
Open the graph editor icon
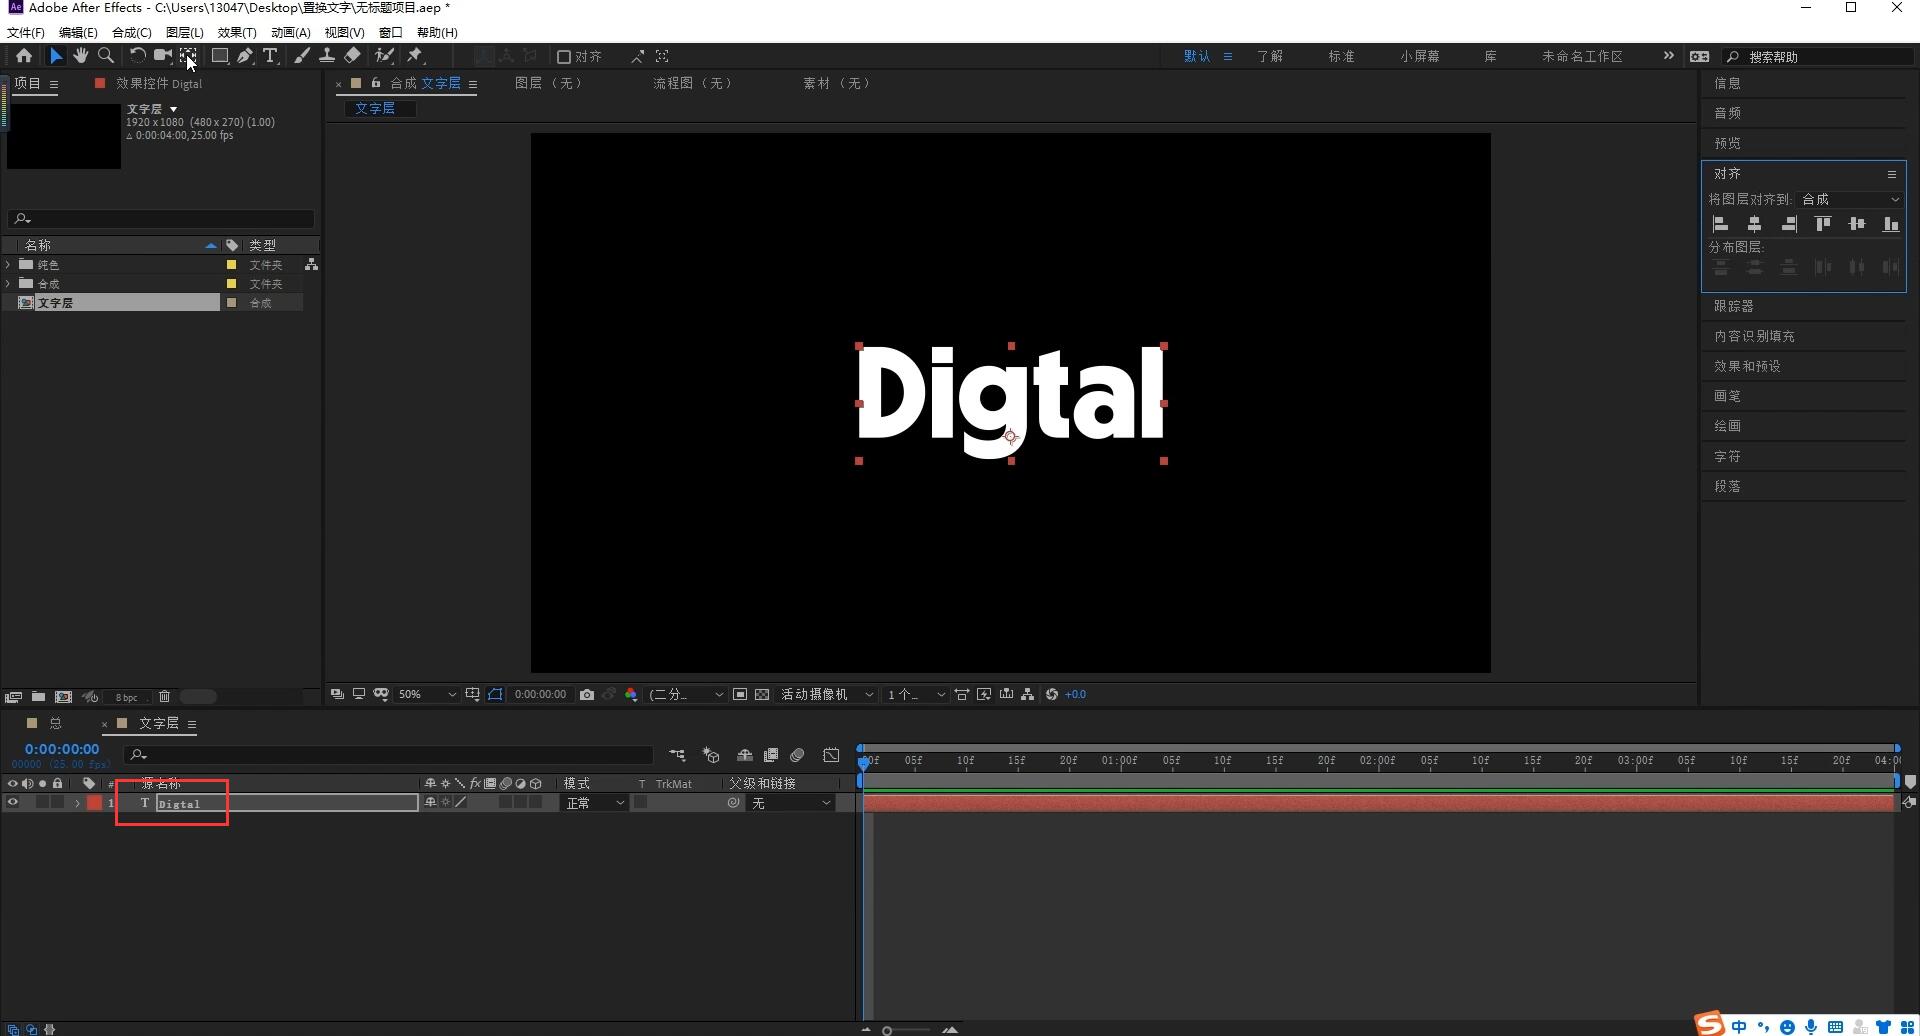pos(831,755)
